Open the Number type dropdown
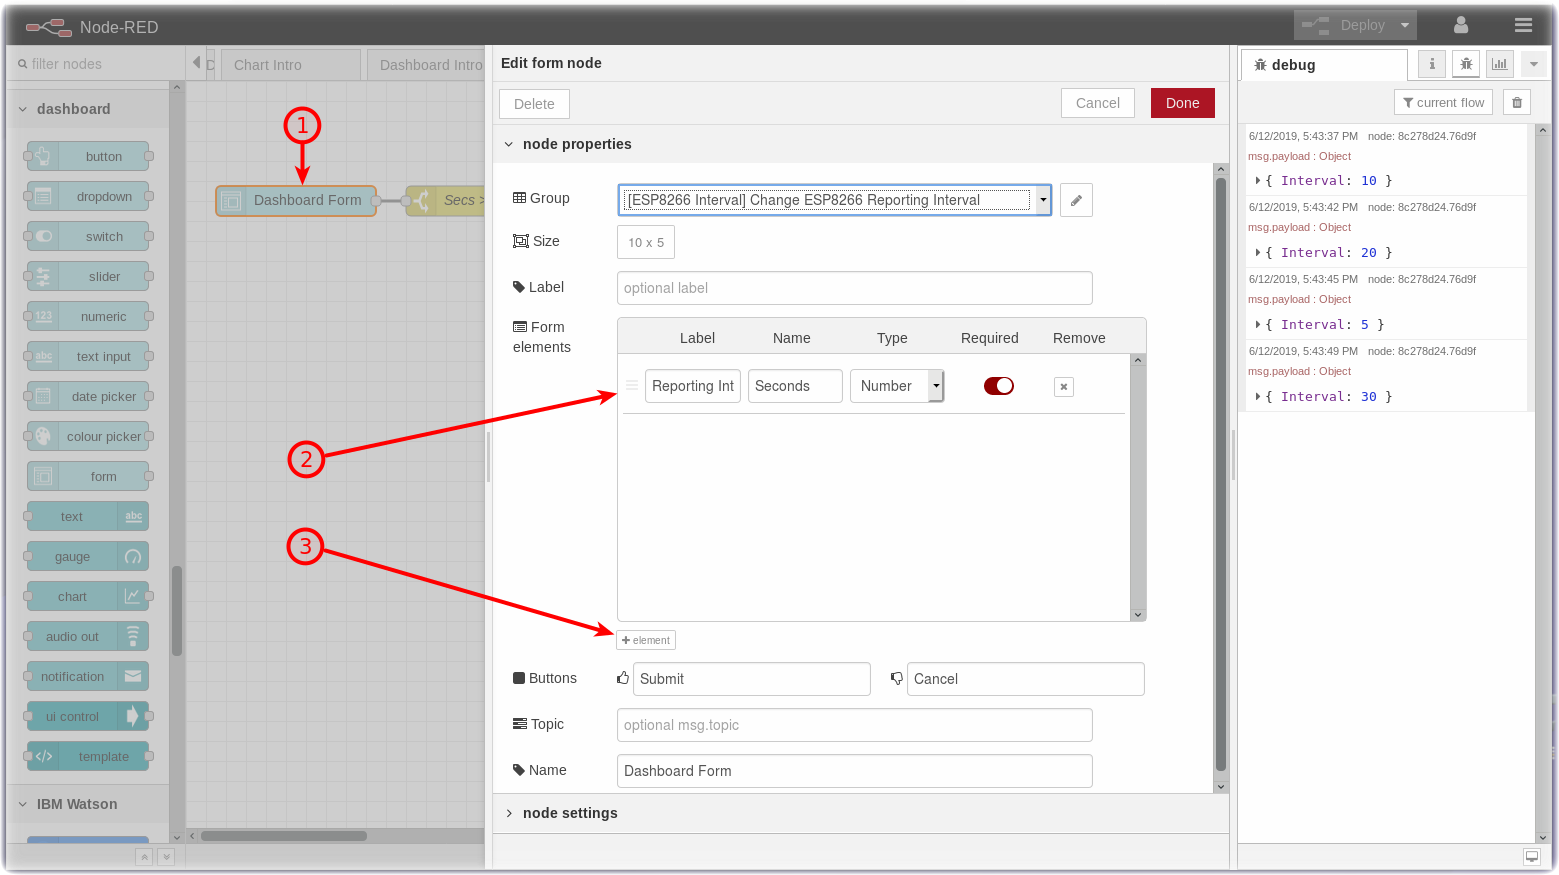Viewport: 1559px width, 875px height. coord(897,386)
